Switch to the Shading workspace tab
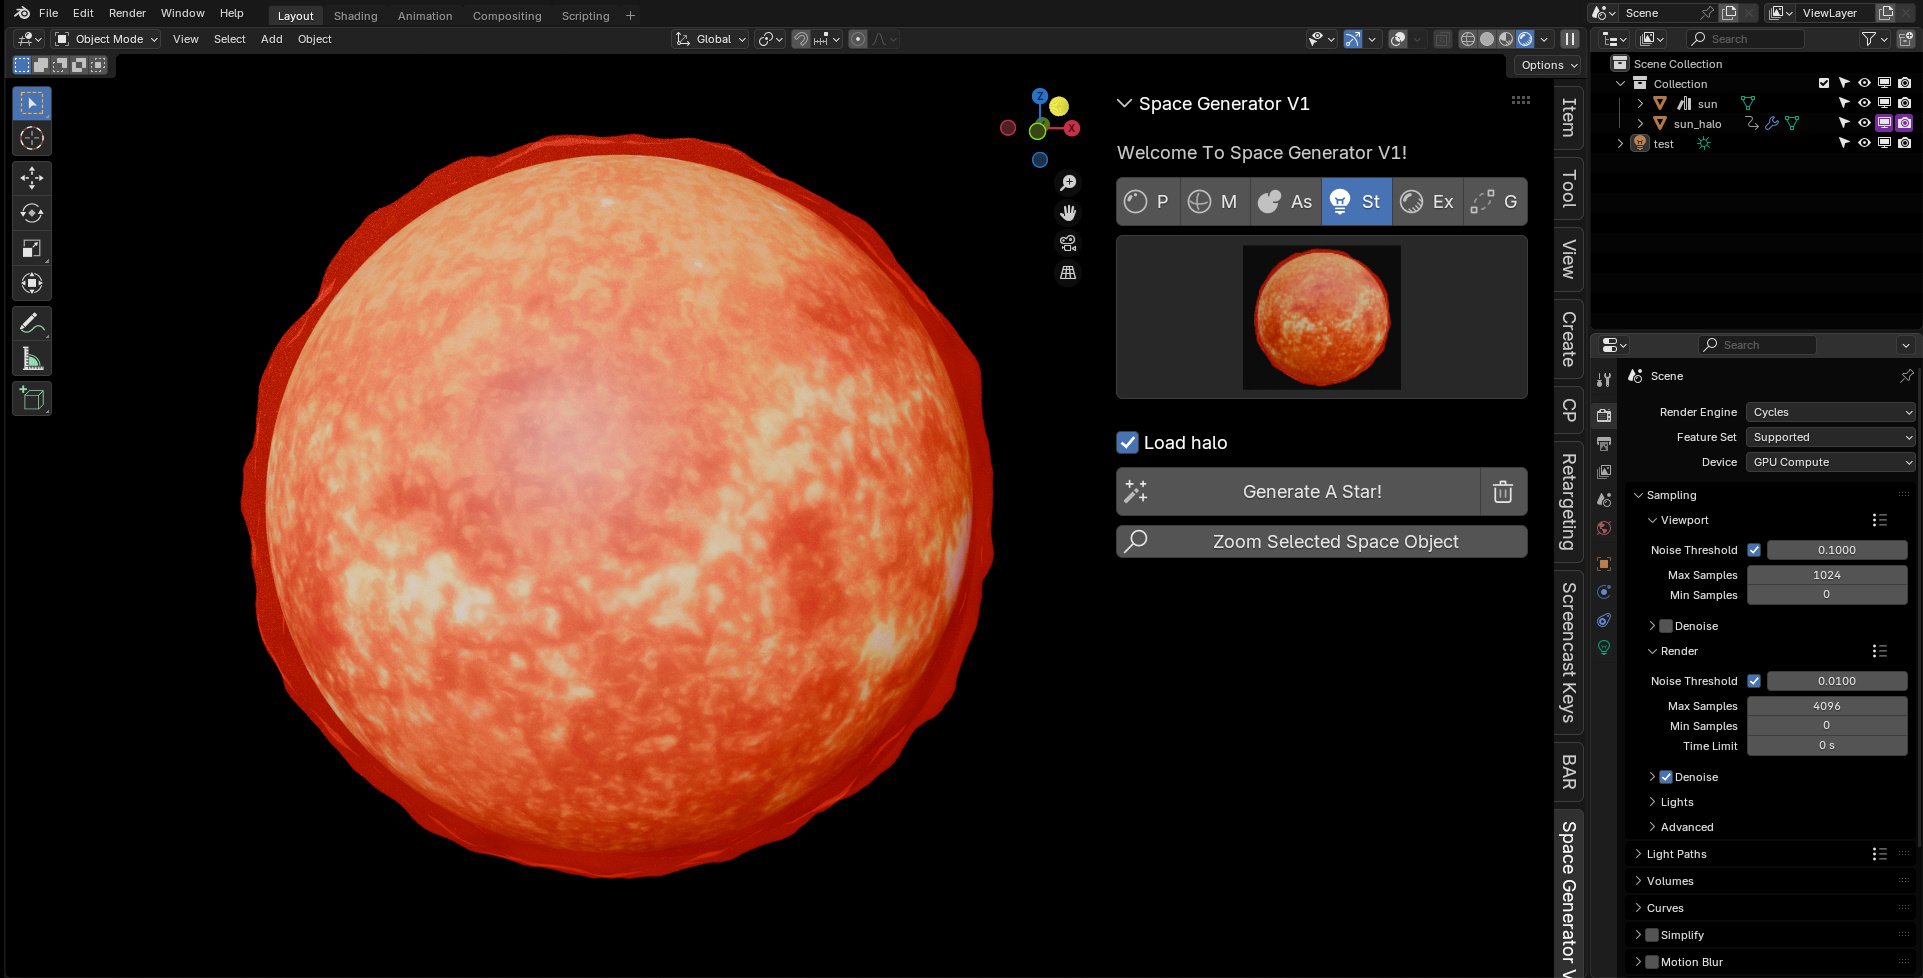 click(355, 15)
